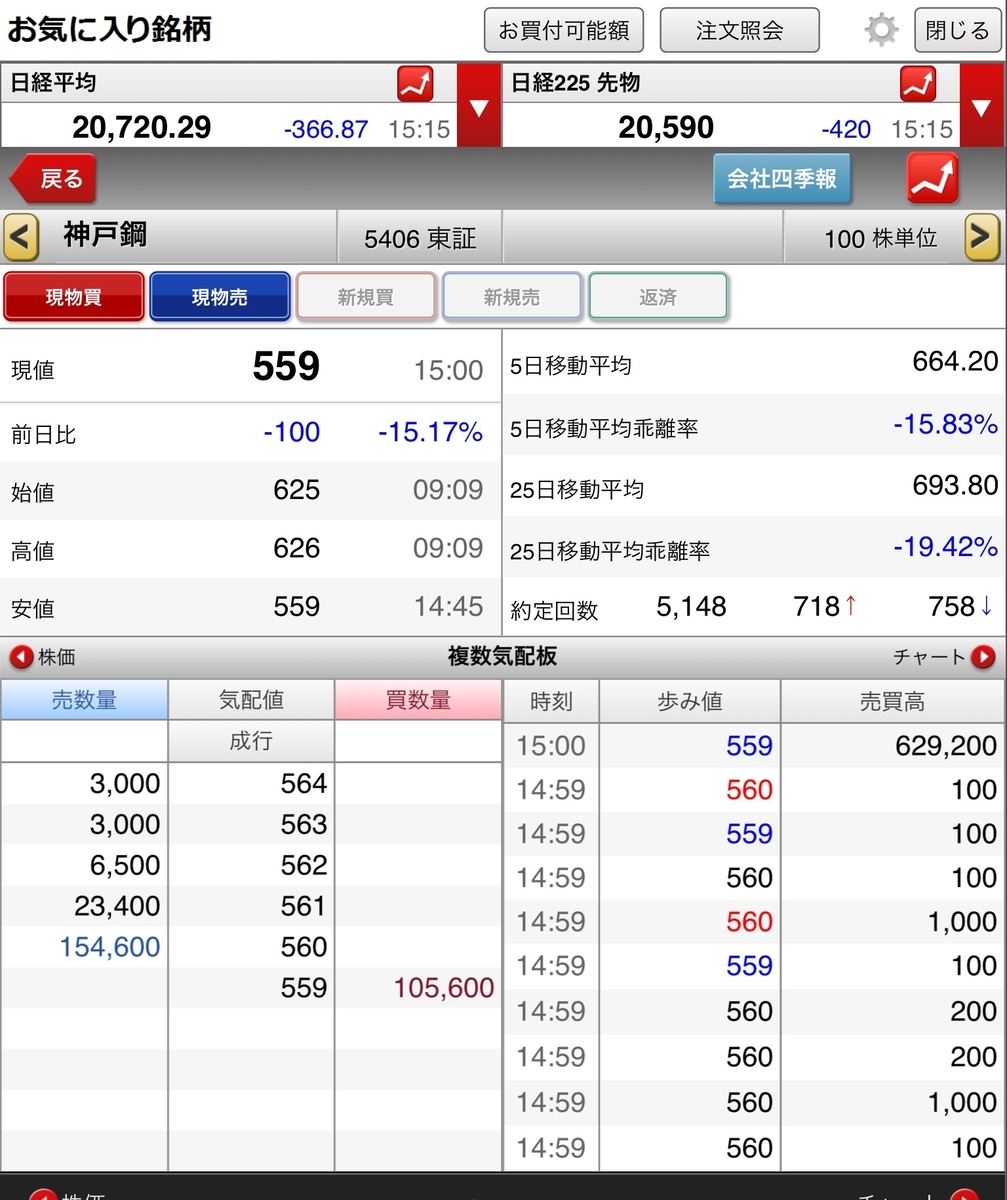Click the お買付可能額 button
This screenshot has height=1200, width=1007.
tap(564, 30)
